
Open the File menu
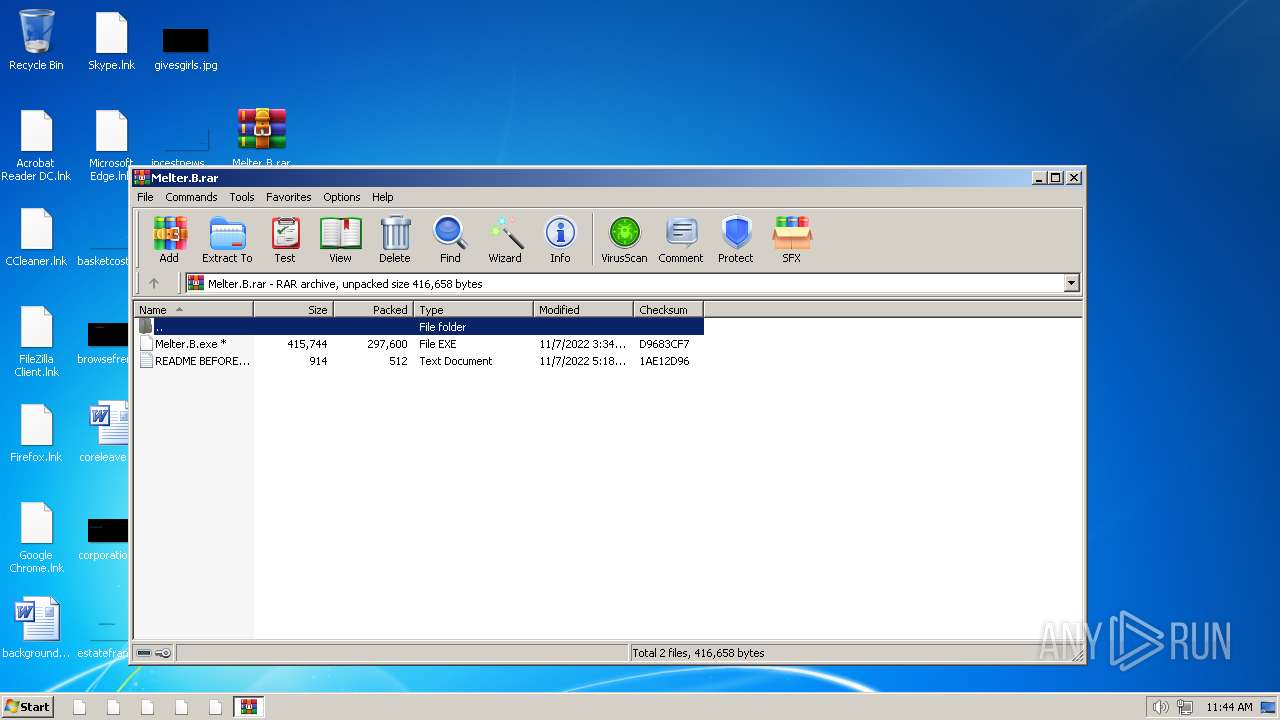pos(145,197)
